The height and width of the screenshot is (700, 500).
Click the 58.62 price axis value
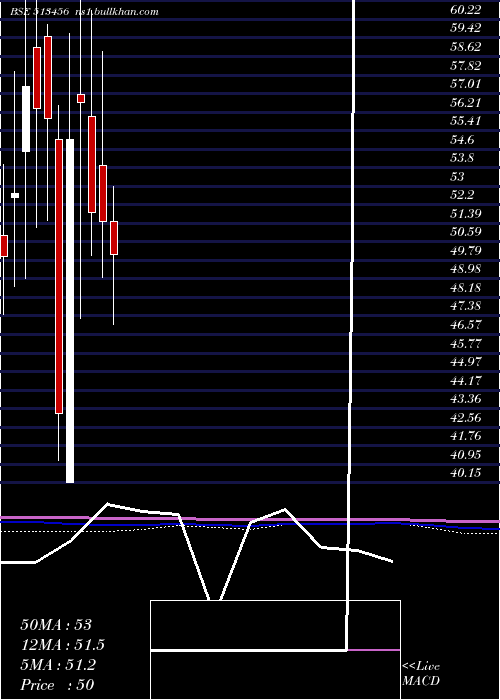466,47
